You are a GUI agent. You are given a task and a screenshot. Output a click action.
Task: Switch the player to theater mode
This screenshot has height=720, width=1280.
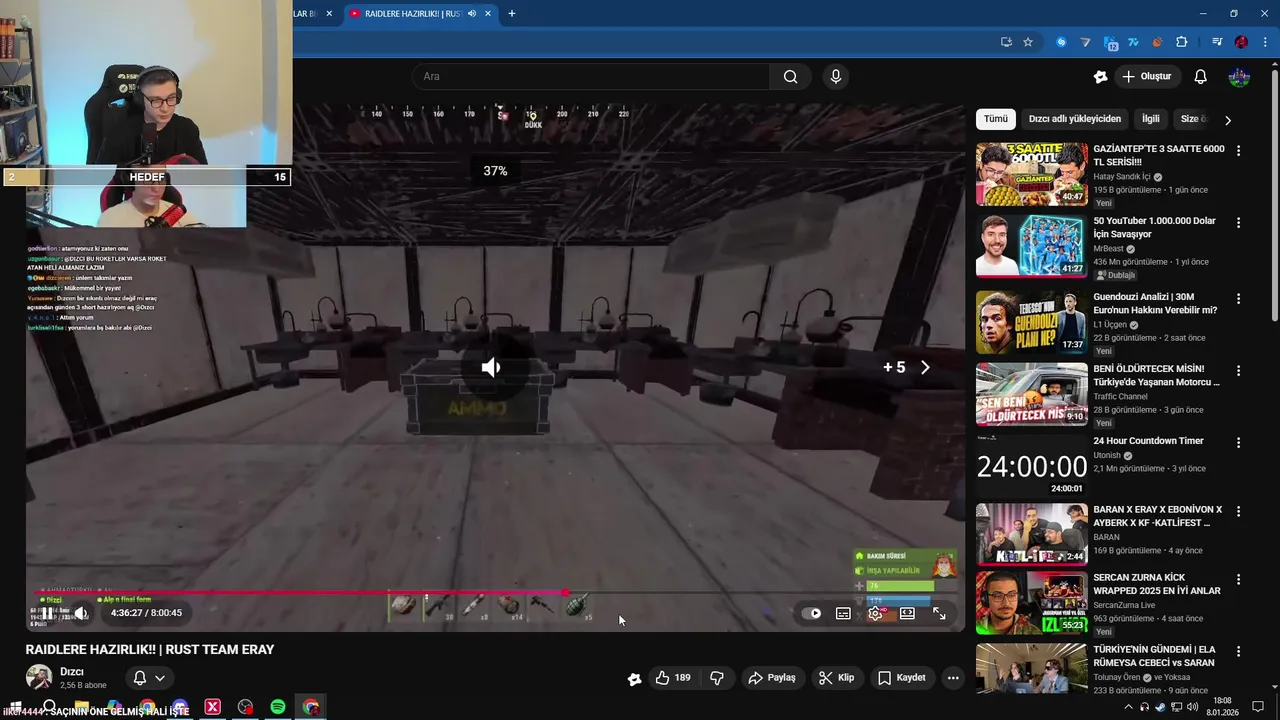coord(907,614)
